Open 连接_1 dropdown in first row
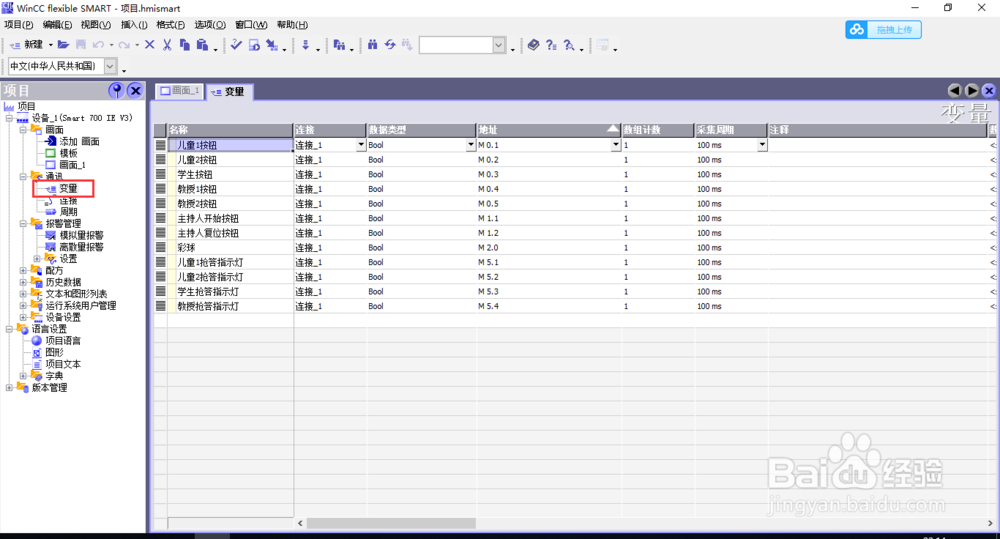1000x539 pixels. tap(361, 145)
